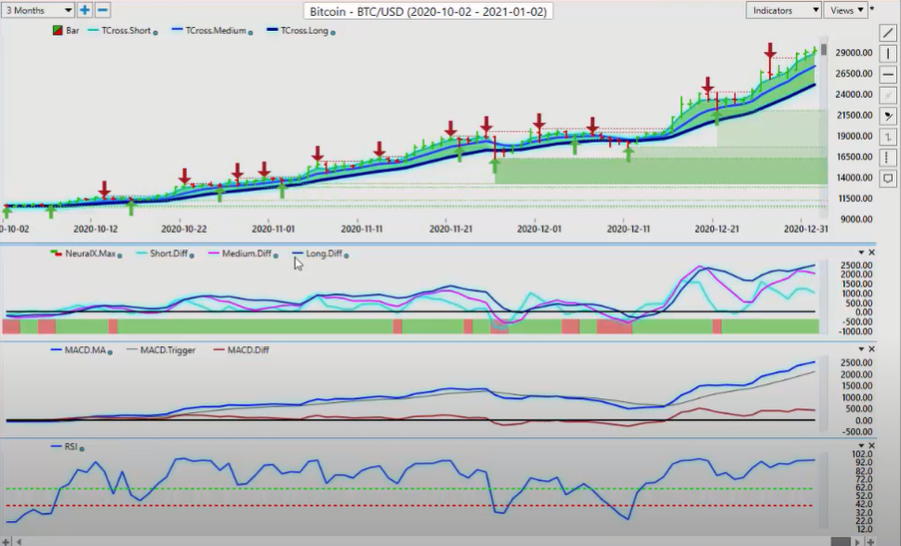
Task: Select the dotted vertical line tool
Action: (x=888, y=157)
